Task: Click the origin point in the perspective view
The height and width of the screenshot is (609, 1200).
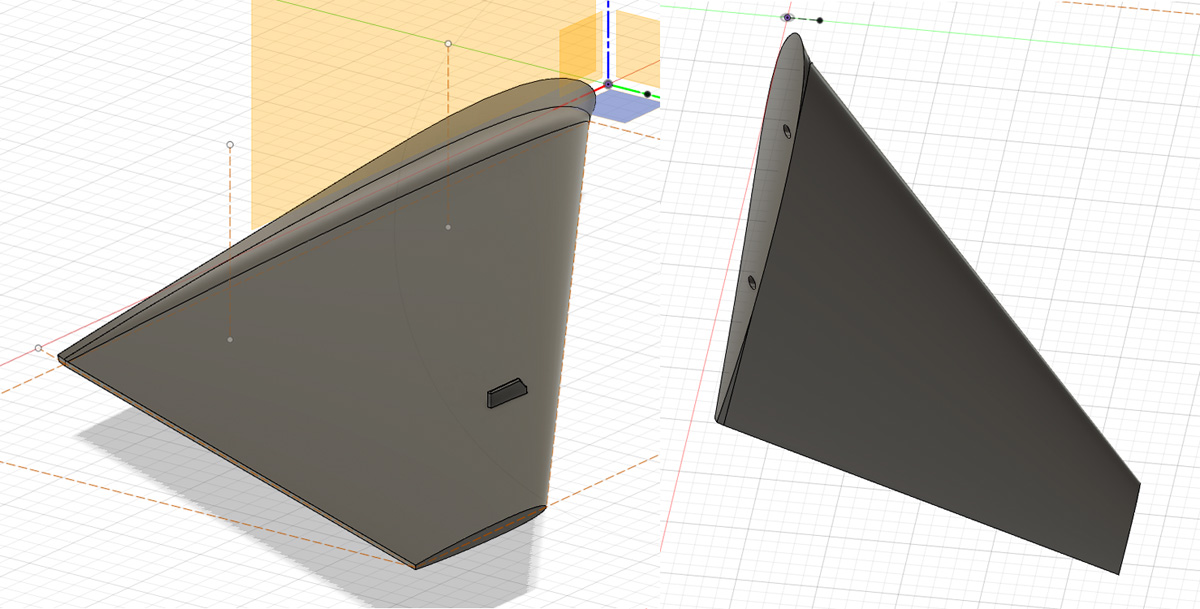Action: (608, 84)
